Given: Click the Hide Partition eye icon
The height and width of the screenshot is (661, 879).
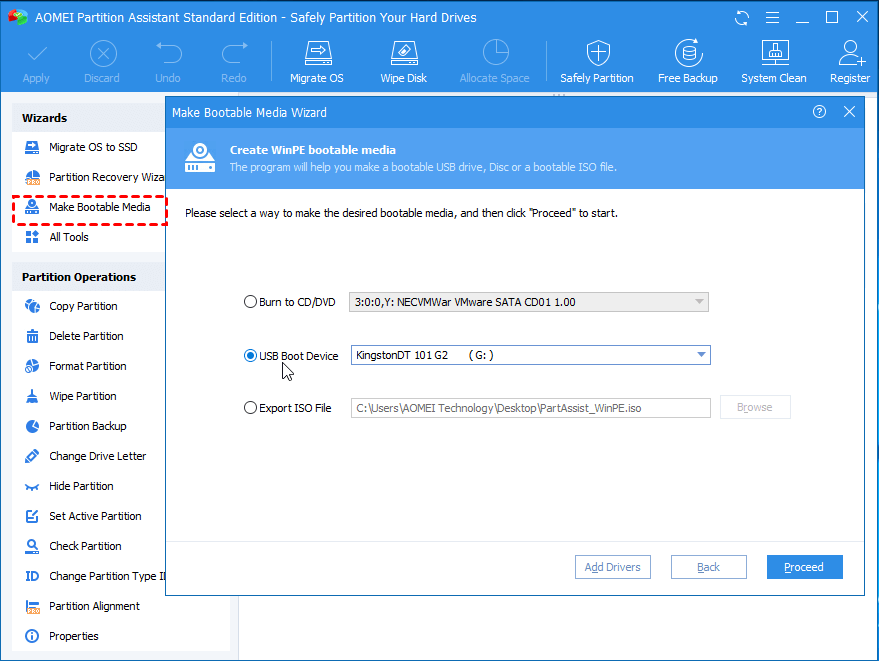Looking at the screenshot, I should tap(32, 487).
